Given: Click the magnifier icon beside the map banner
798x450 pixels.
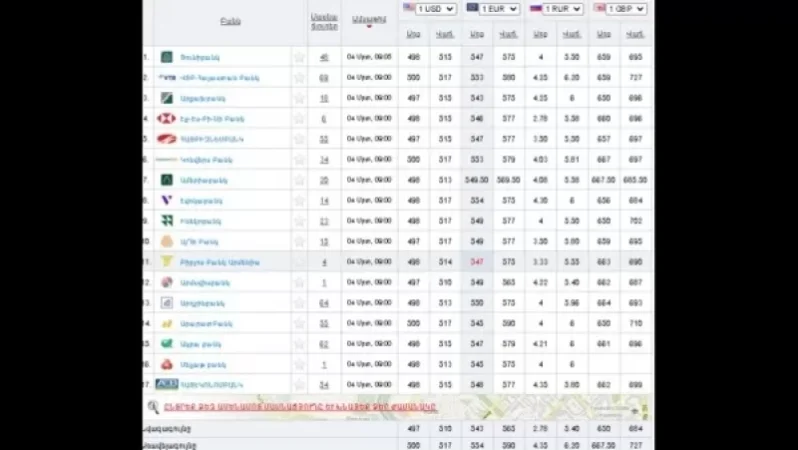Looking at the screenshot, I should (x=153, y=407).
